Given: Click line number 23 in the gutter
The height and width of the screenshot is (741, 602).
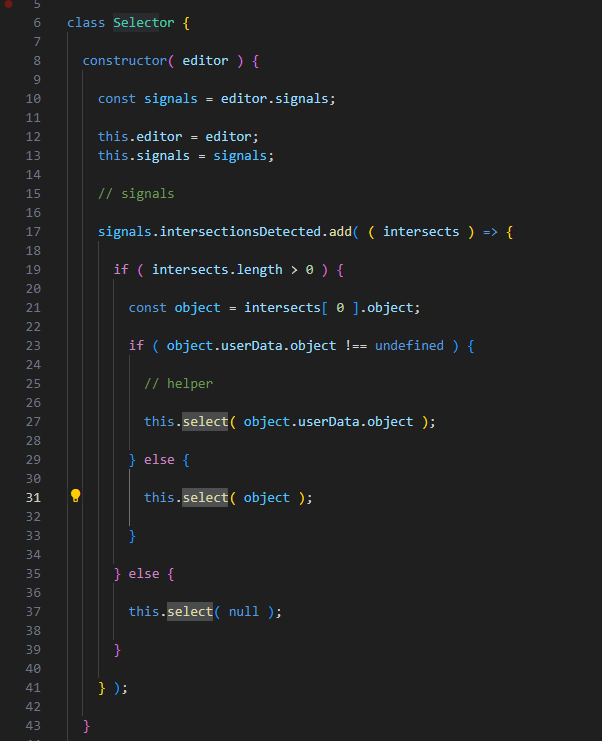Looking at the screenshot, I should [33, 346].
